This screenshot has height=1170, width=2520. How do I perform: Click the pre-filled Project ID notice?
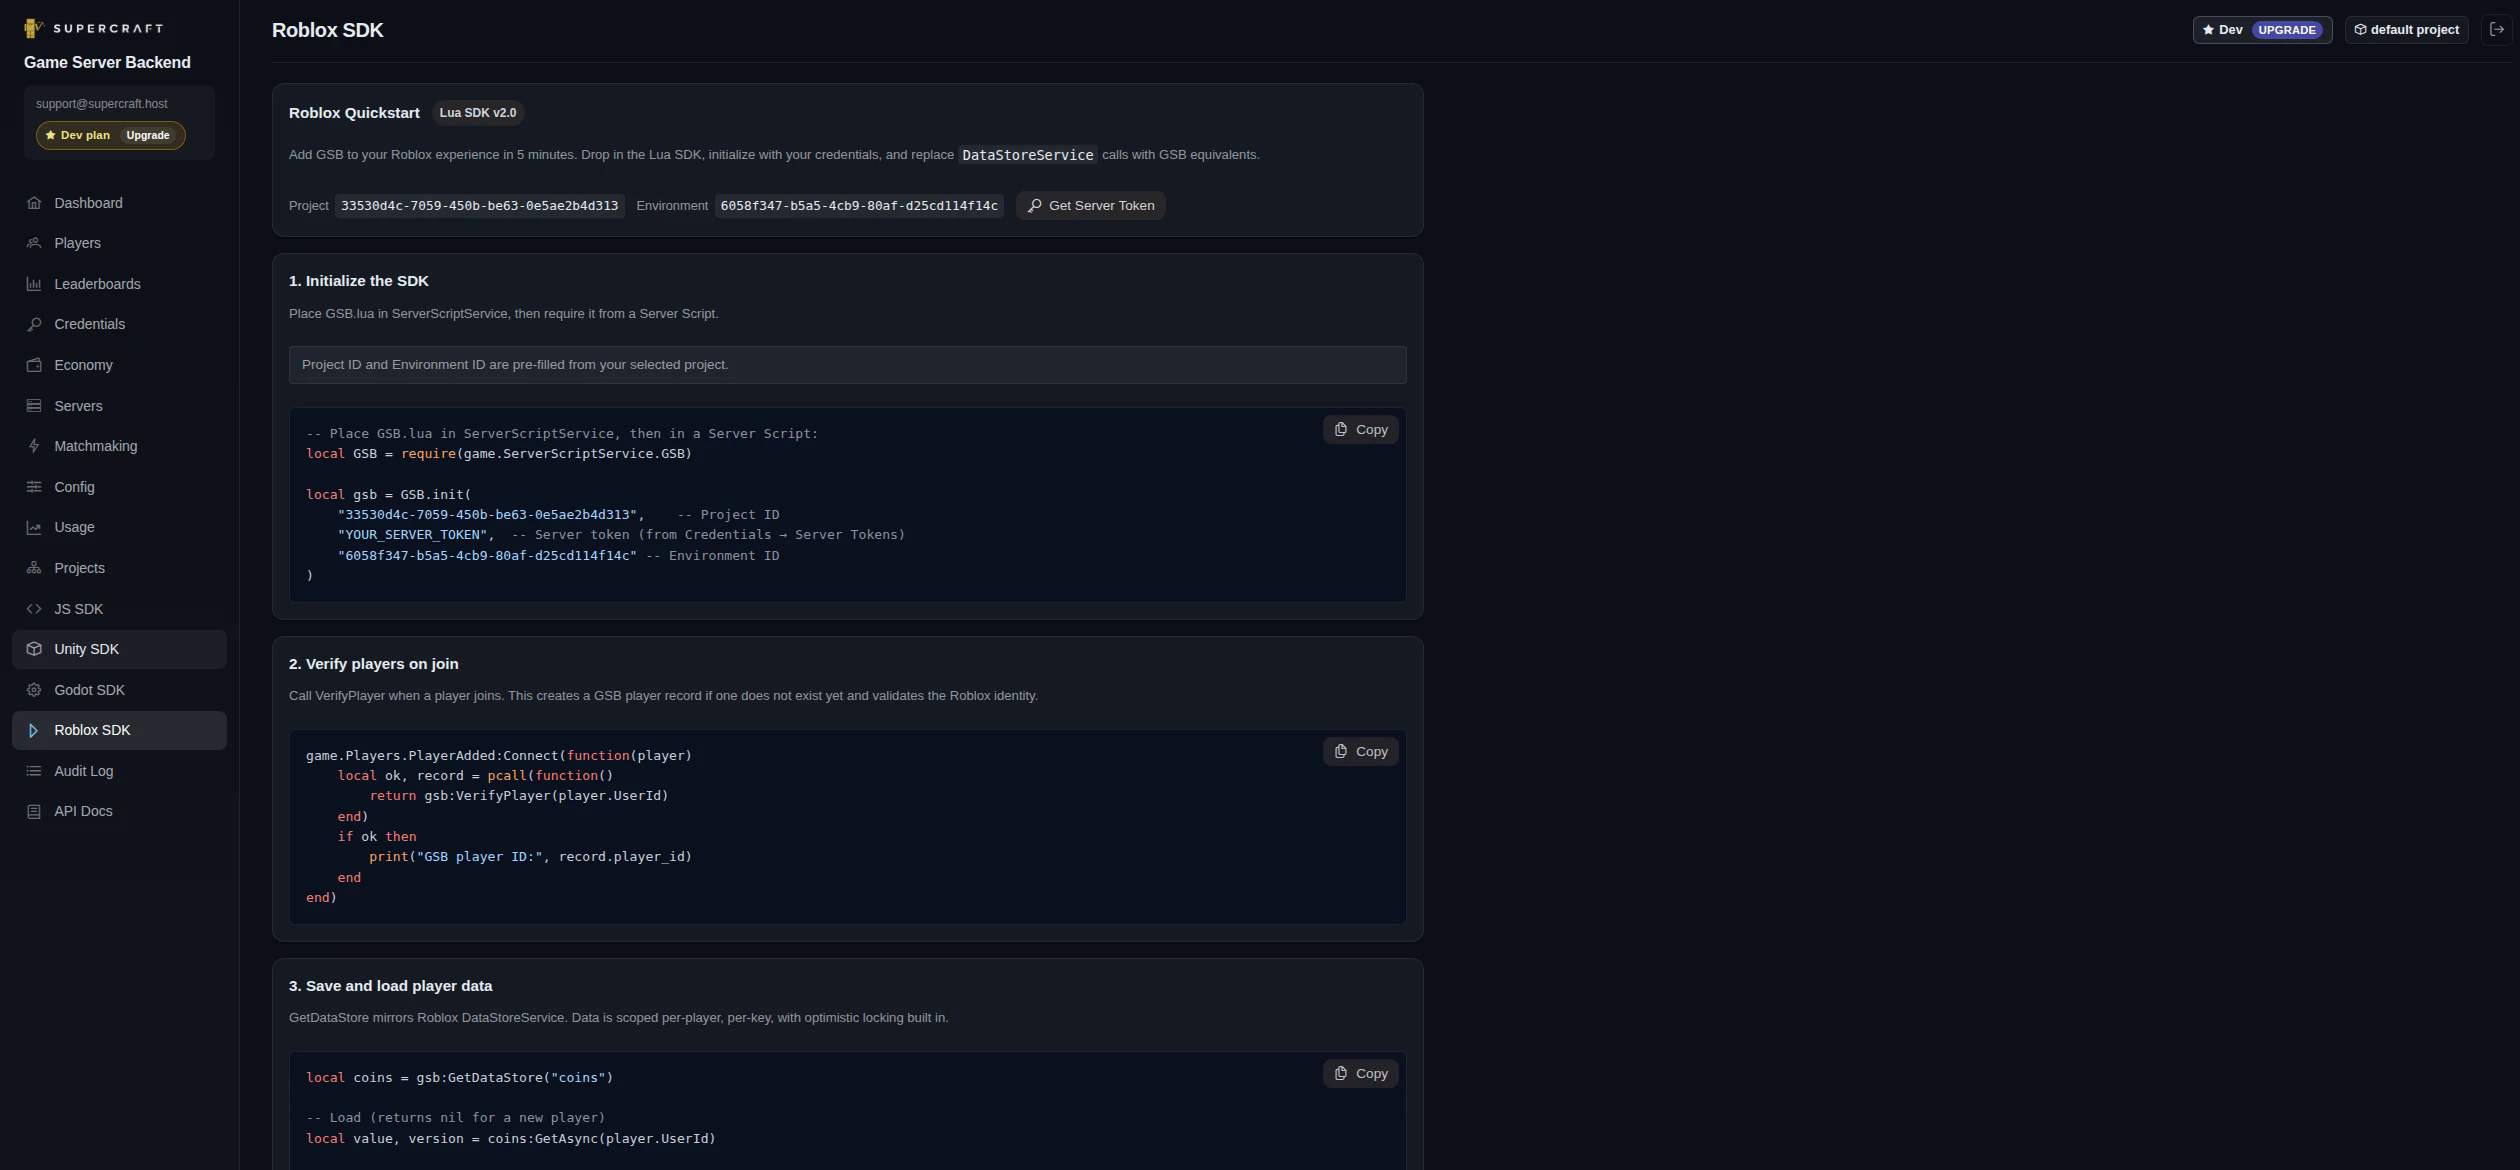pos(847,365)
